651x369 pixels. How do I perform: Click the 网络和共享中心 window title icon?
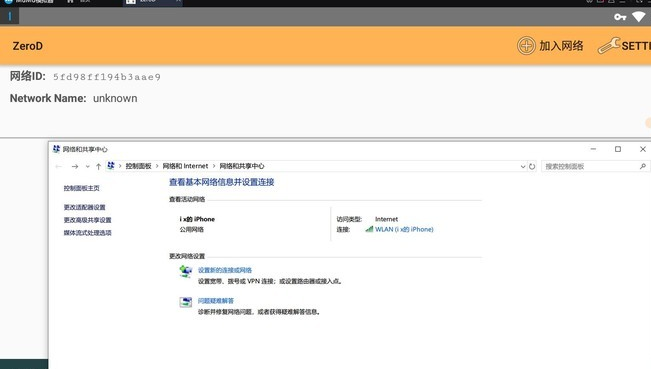pyautogui.click(x=56, y=149)
